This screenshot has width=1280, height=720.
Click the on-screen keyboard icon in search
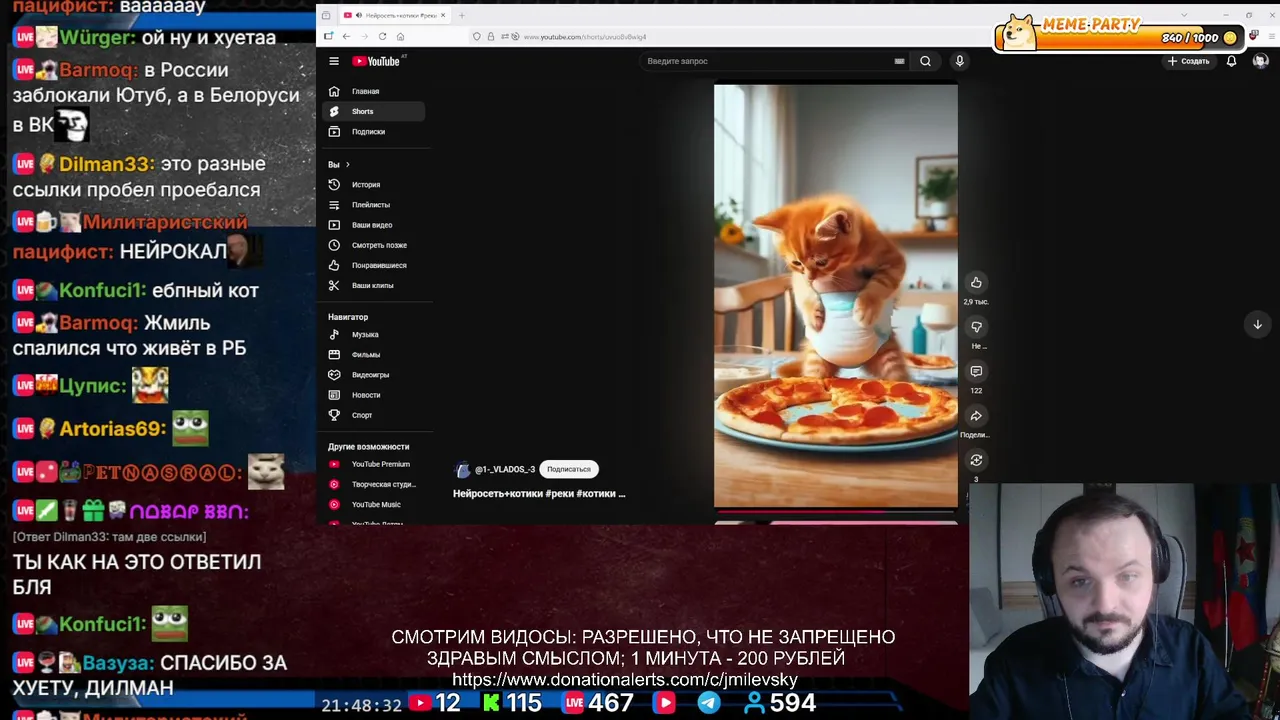click(899, 61)
